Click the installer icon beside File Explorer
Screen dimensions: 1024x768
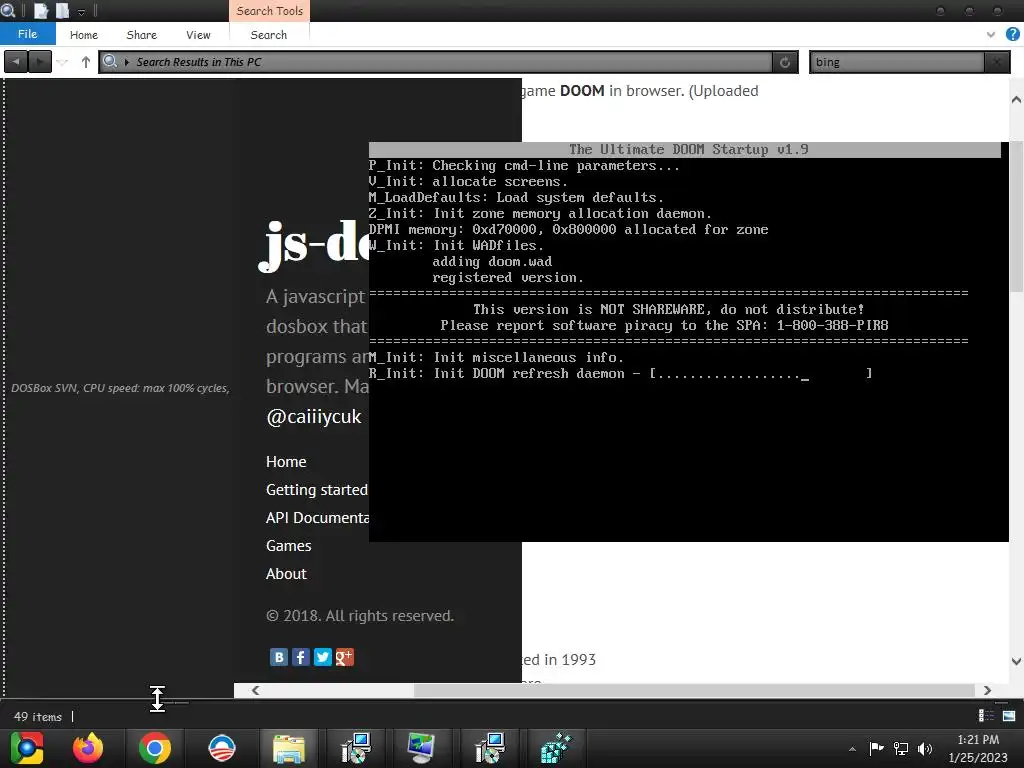point(356,748)
